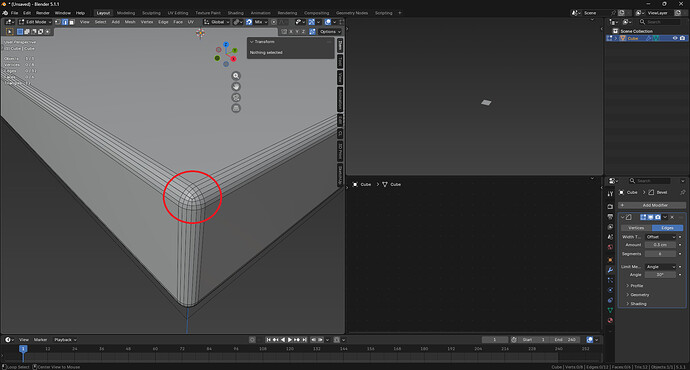The width and height of the screenshot is (690, 370).
Task: Click the blue Z axis on navigation gizmo
Action: pyautogui.click(x=226, y=44)
